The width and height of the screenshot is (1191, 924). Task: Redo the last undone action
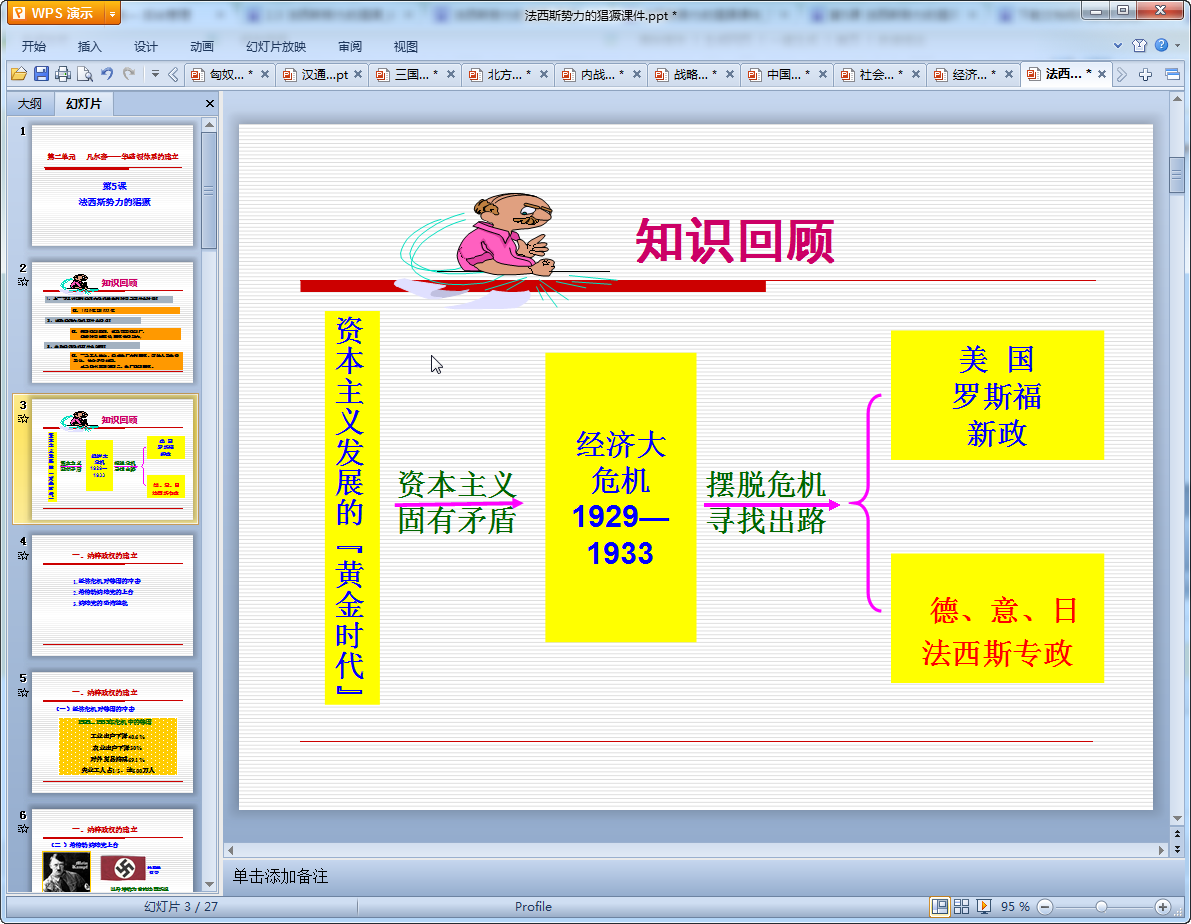coord(129,74)
